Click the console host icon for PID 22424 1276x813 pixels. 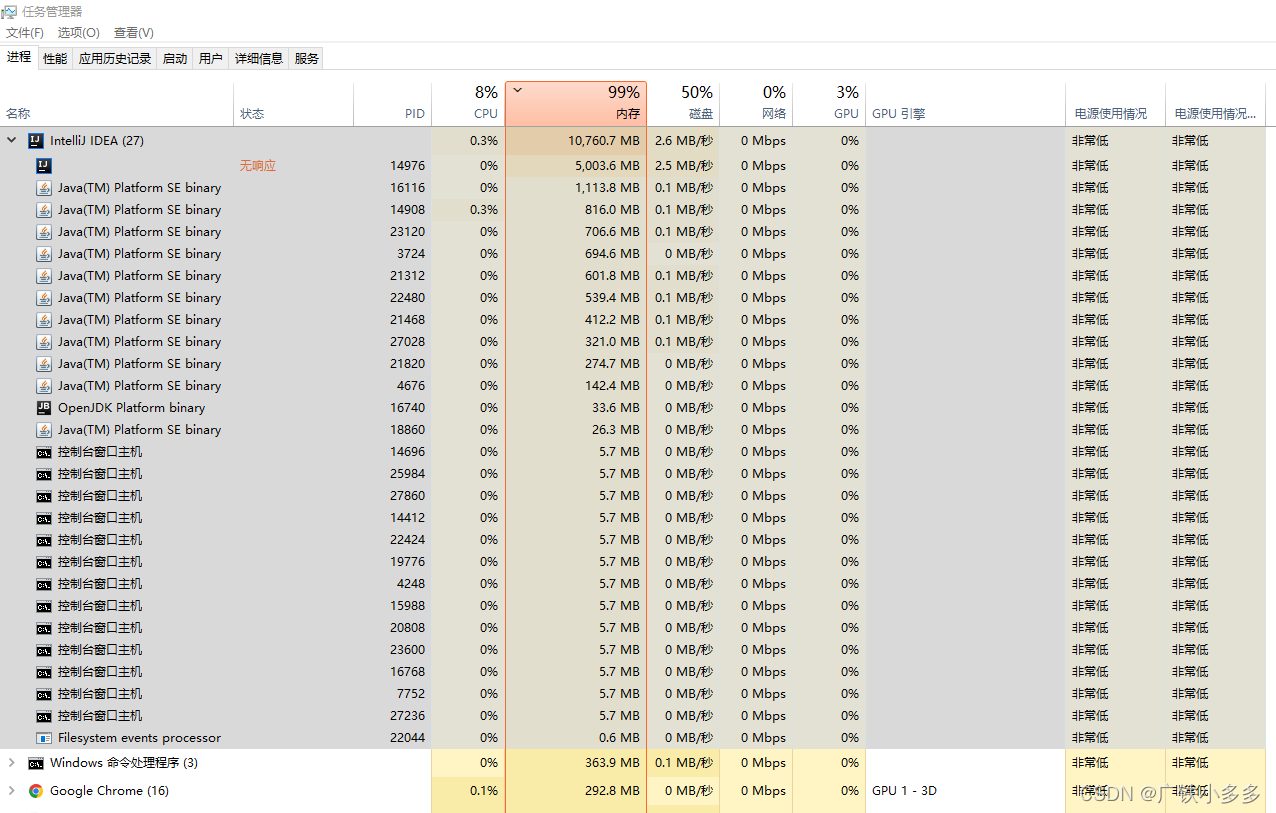(x=43, y=540)
